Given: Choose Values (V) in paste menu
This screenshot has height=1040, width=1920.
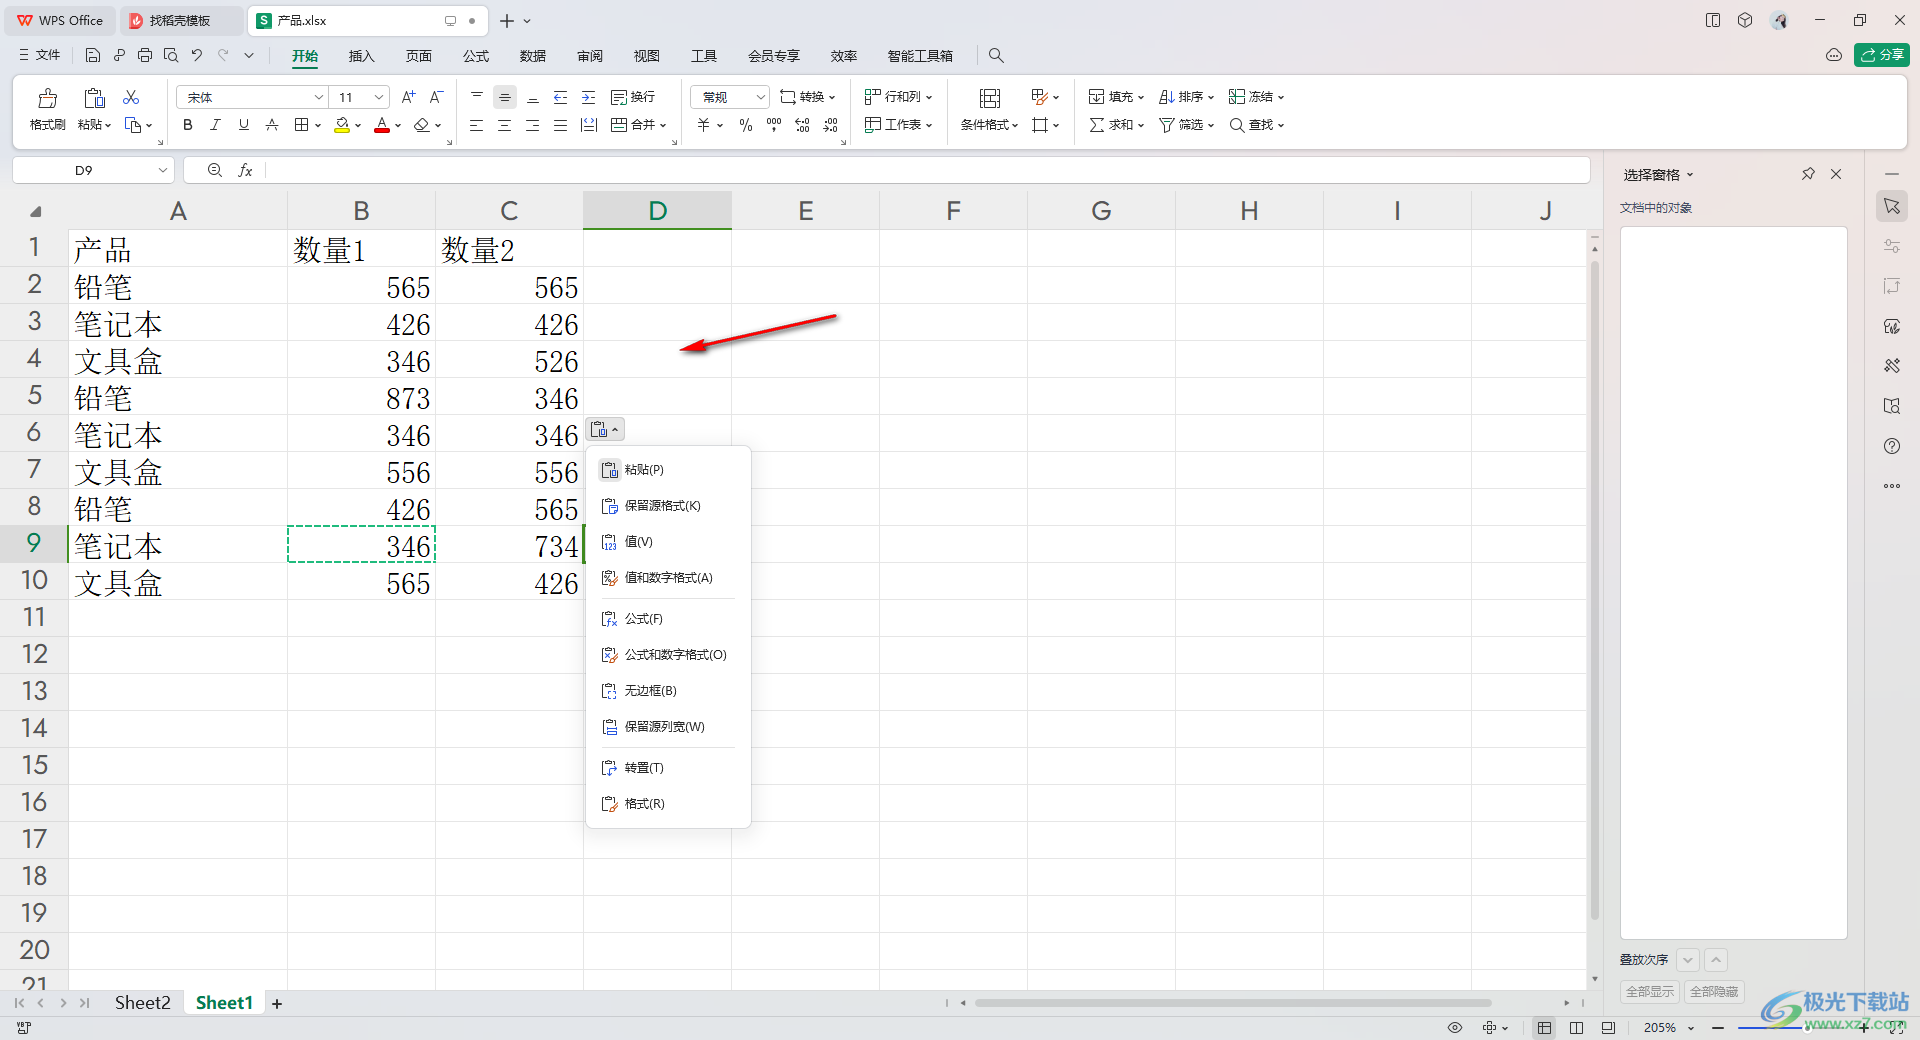Looking at the screenshot, I should [x=668, y=542].
